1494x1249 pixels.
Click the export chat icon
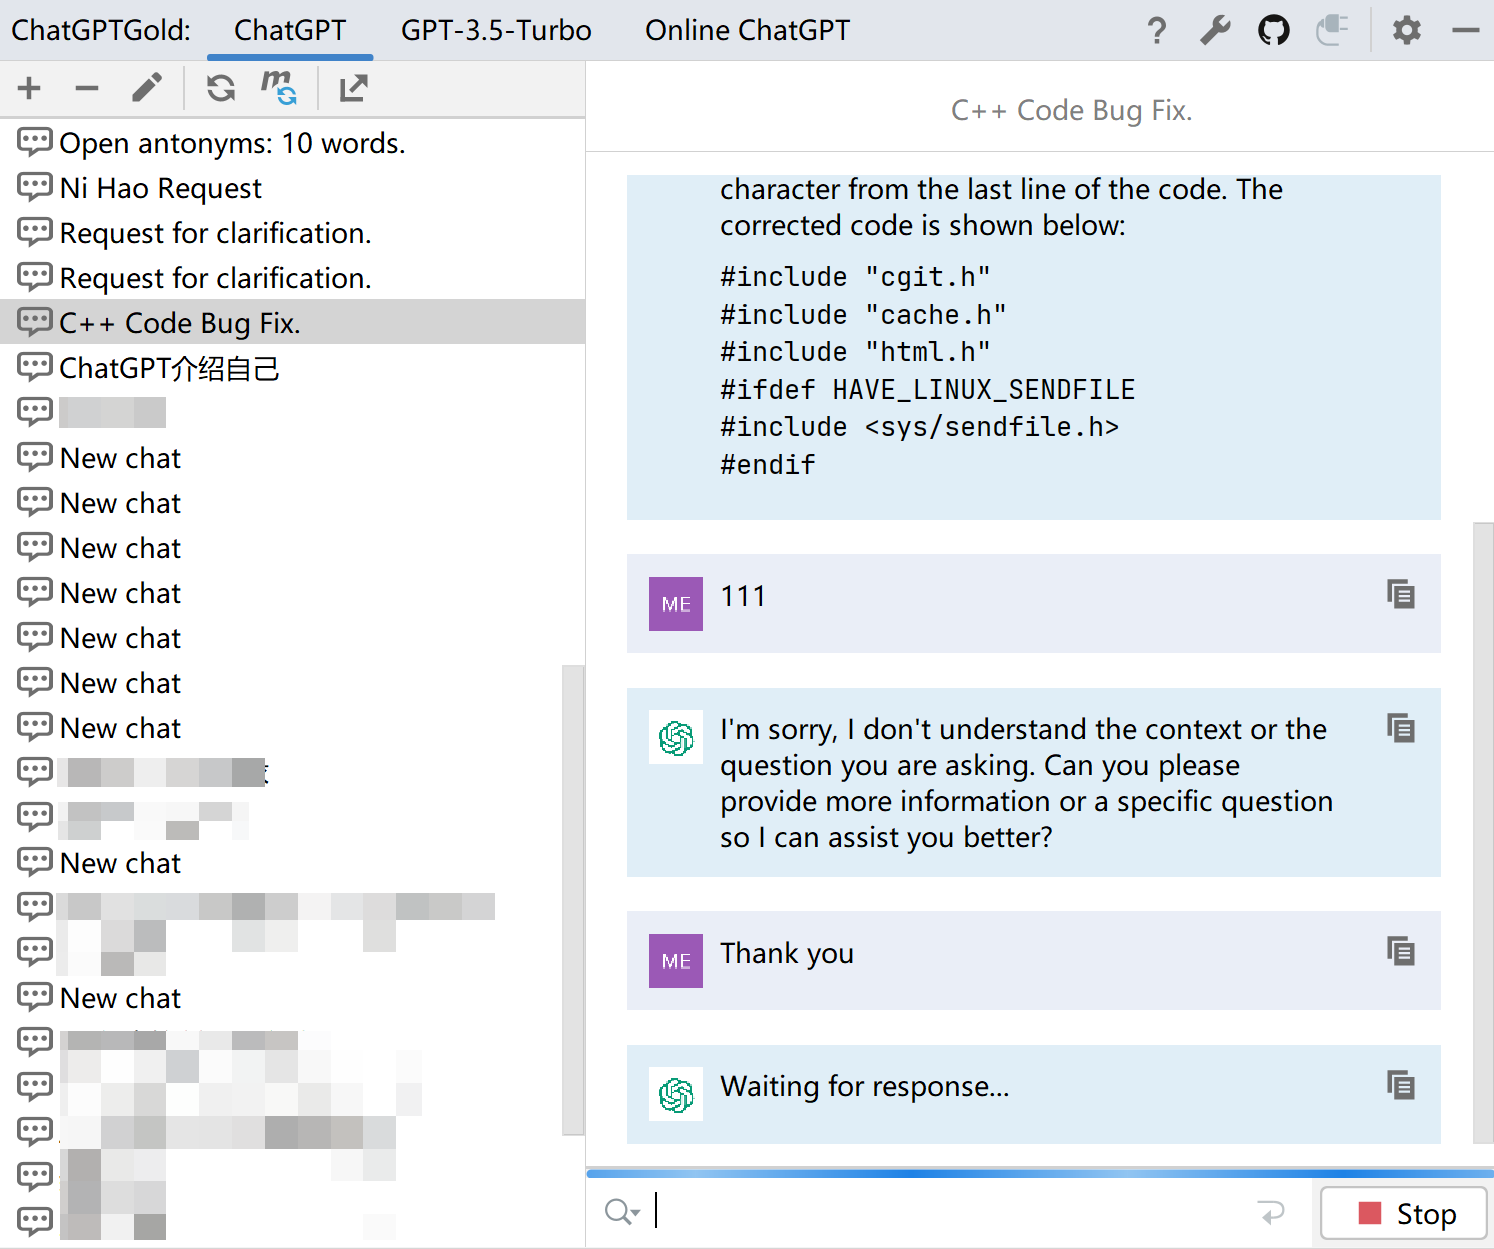click(353, 88)
